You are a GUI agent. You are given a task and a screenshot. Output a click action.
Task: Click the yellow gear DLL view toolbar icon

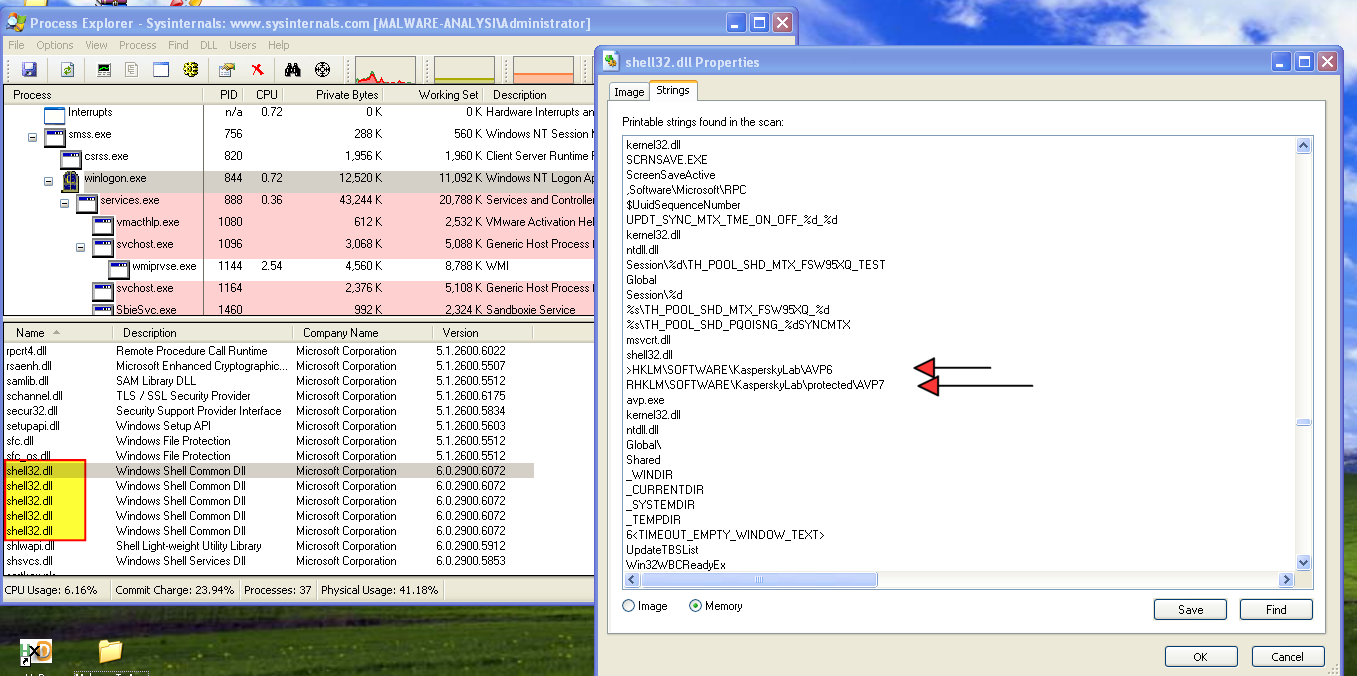pos(190,69)
